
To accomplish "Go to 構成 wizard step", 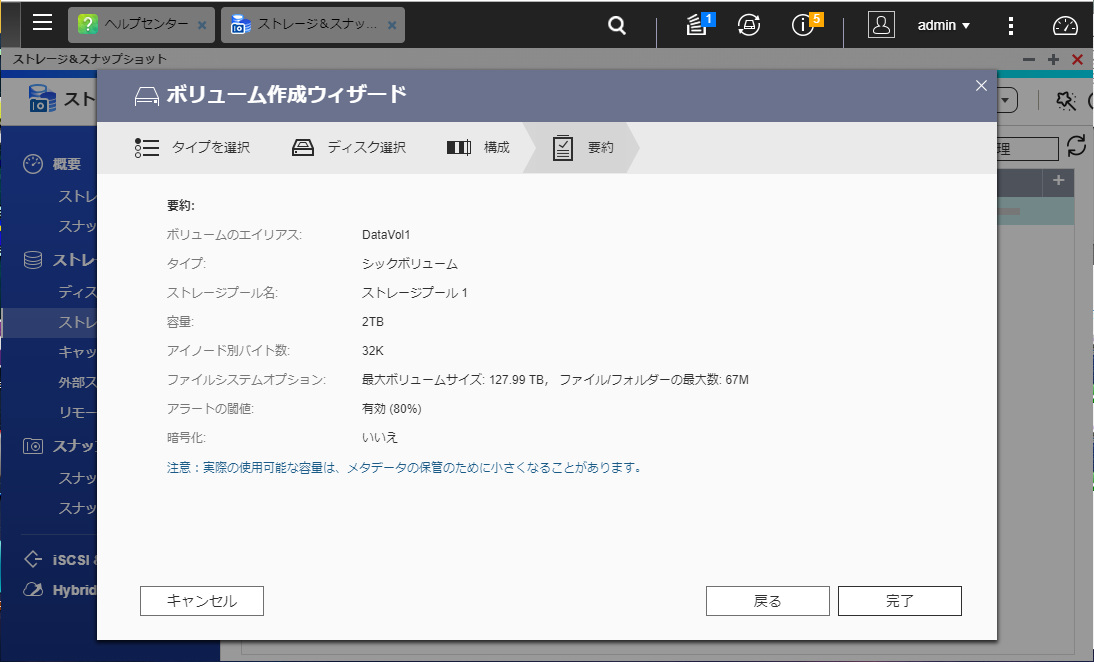I will point(479,147).
